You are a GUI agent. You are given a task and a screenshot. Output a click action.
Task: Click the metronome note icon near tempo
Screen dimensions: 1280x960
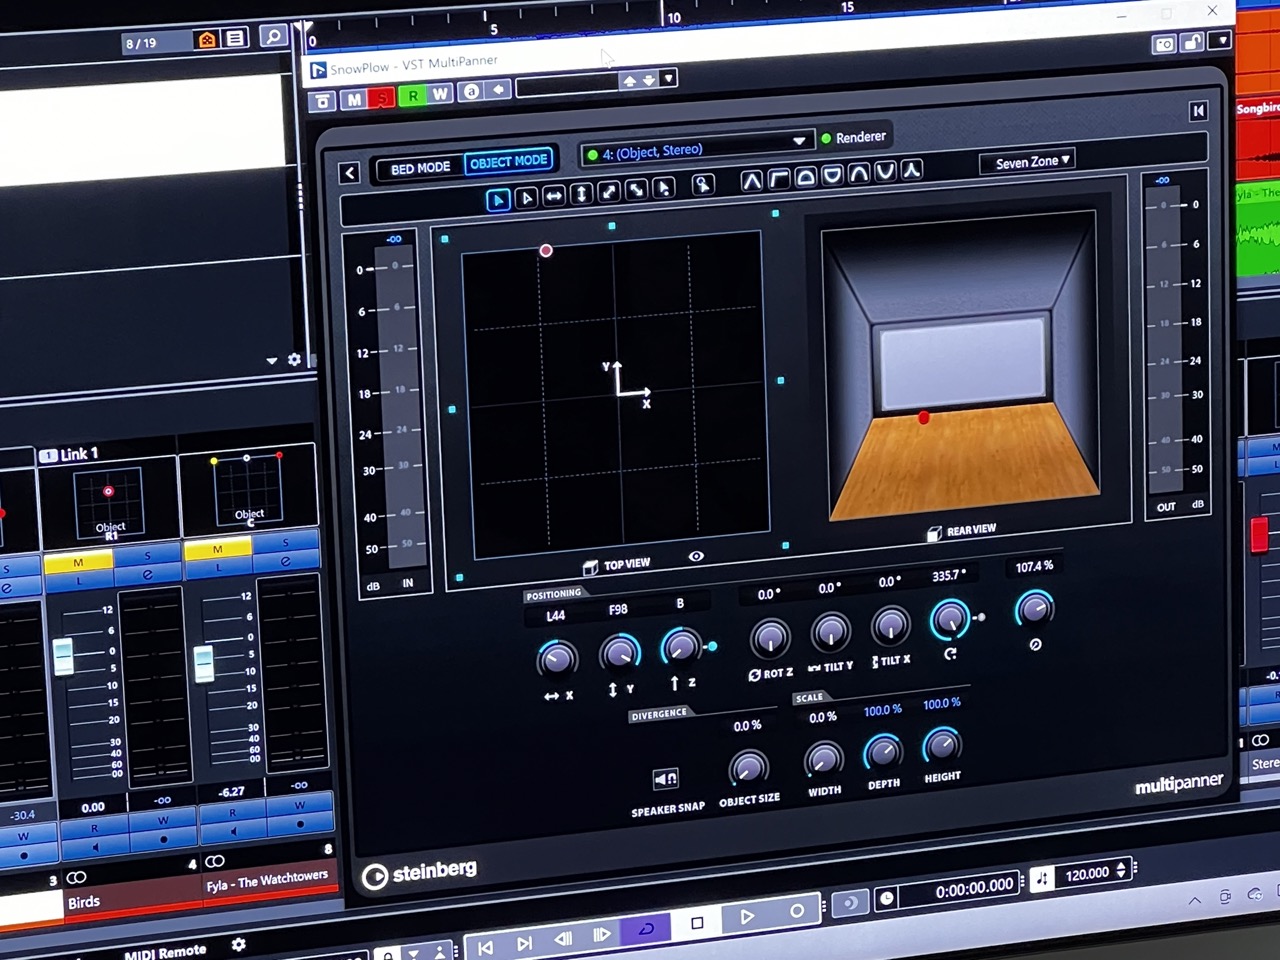(1041, 878)
